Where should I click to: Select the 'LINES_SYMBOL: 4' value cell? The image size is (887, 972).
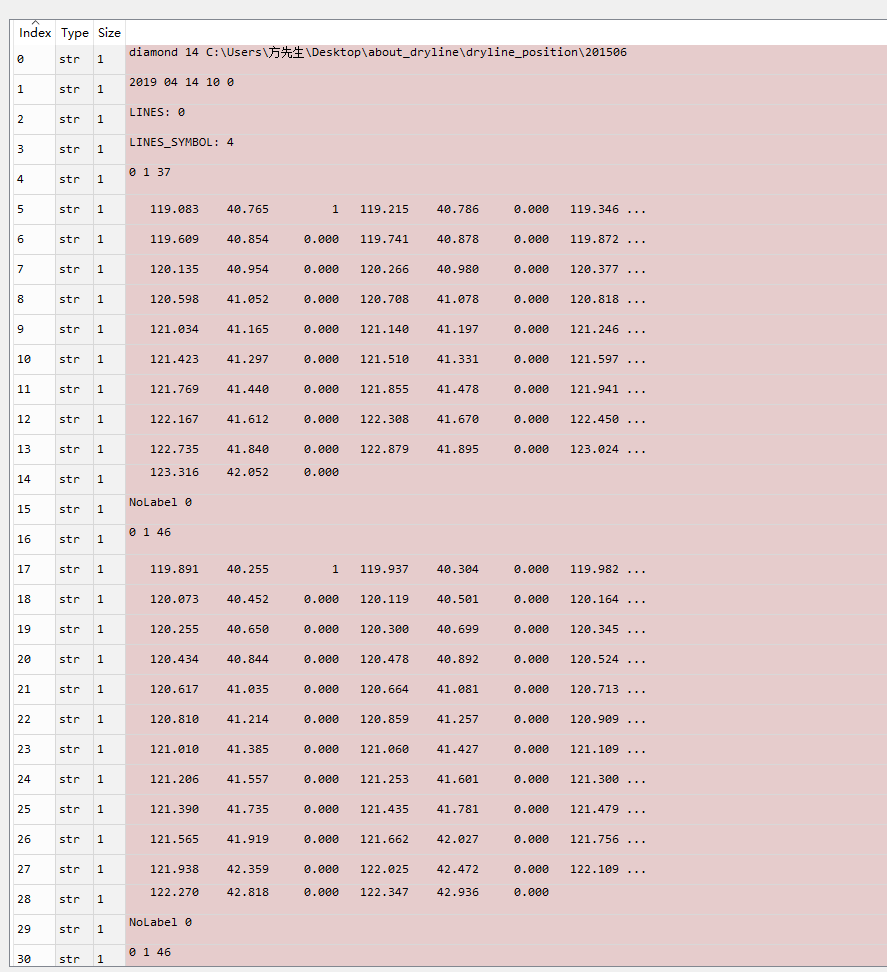pyautogui.click(x=506, y=149)
